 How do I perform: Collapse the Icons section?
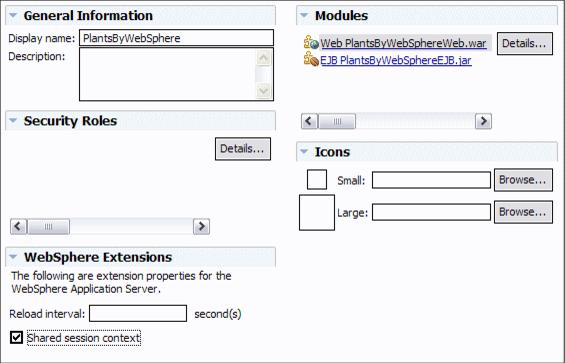(x=304, y=152)
